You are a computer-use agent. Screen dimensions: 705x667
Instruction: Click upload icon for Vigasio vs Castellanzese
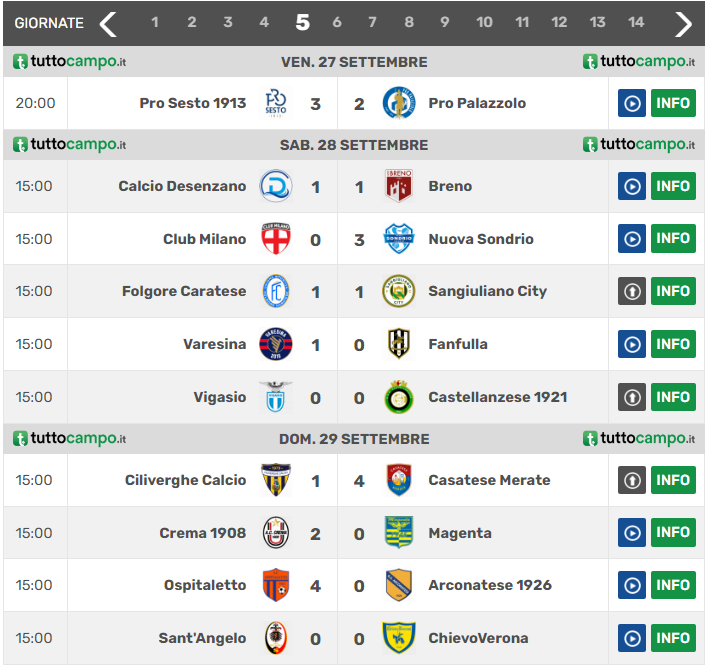click(x=632, y=397)
